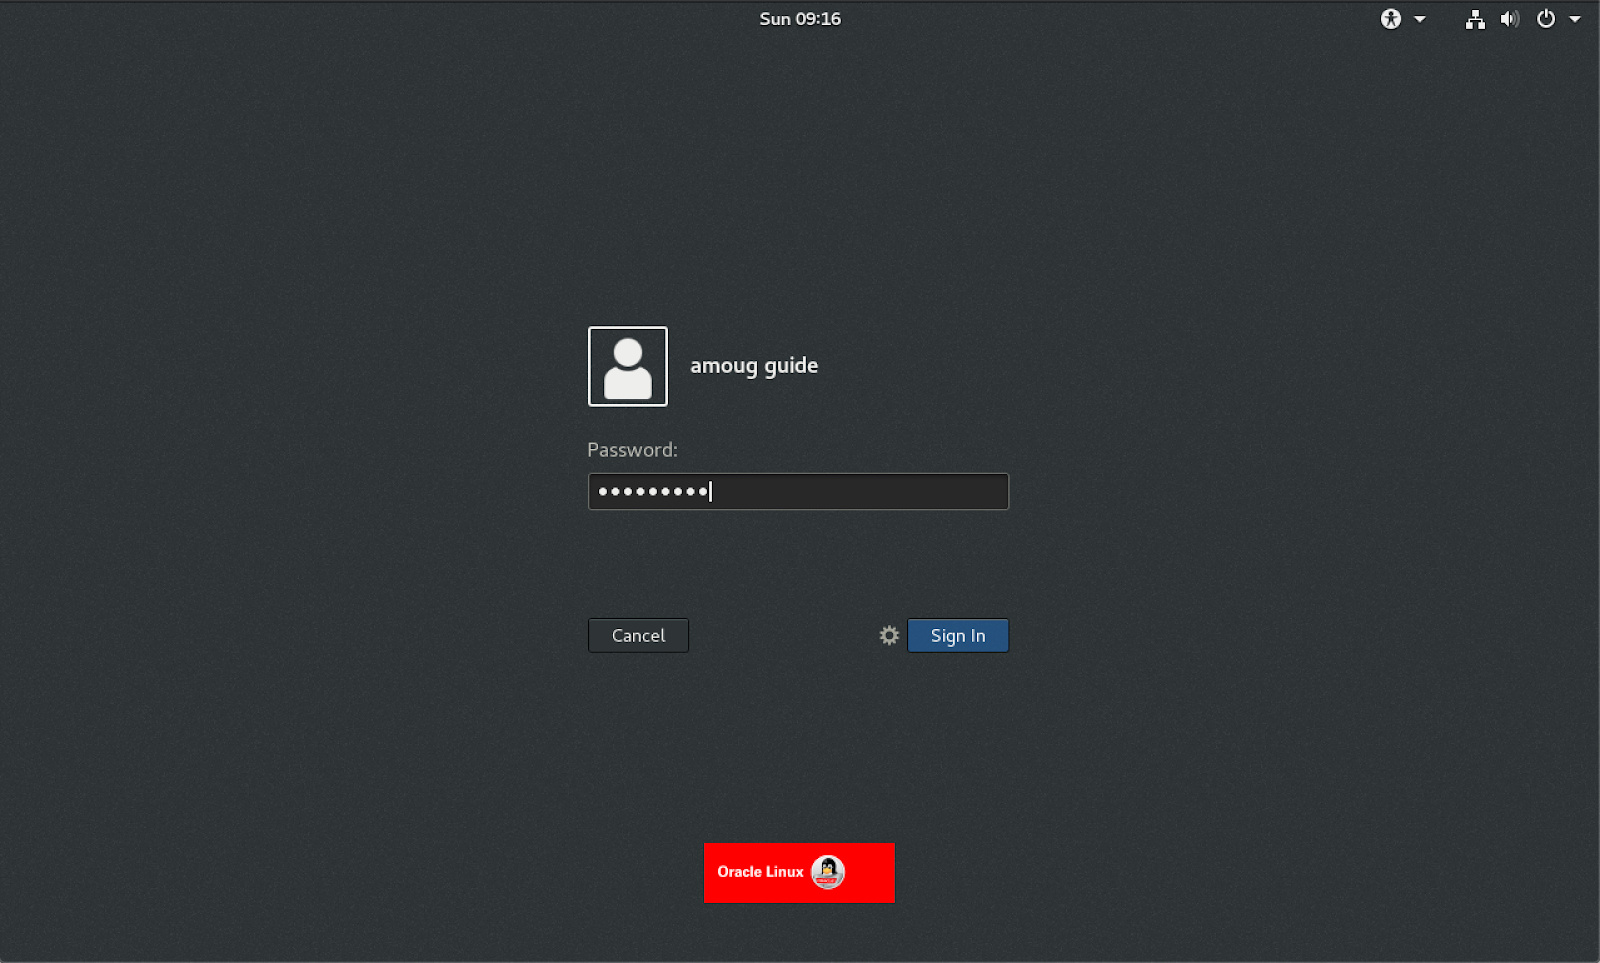This screenshot has height=963, width=1600.
Task: Expand the system menu arrow beside power
Action: click(1575, 19)
